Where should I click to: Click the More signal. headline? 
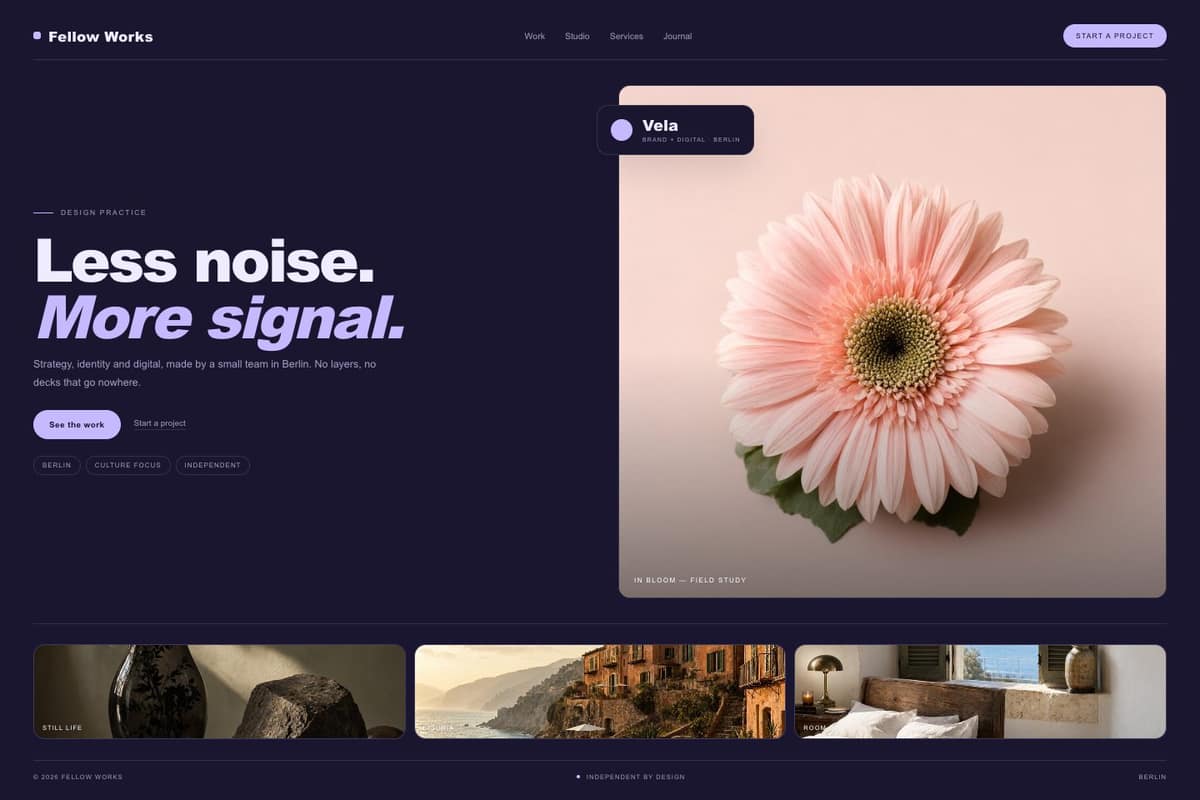(x=221, y=317)
